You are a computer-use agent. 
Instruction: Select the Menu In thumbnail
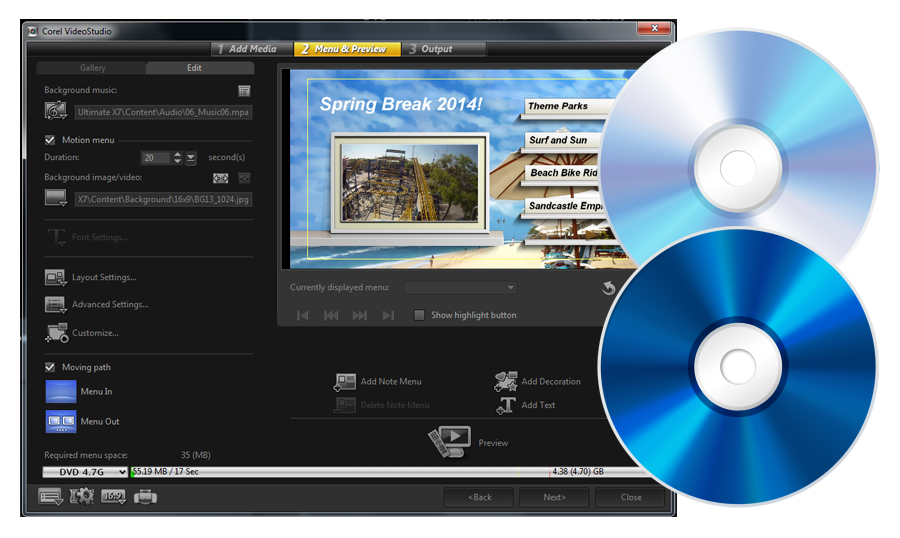tap(61, 392)
